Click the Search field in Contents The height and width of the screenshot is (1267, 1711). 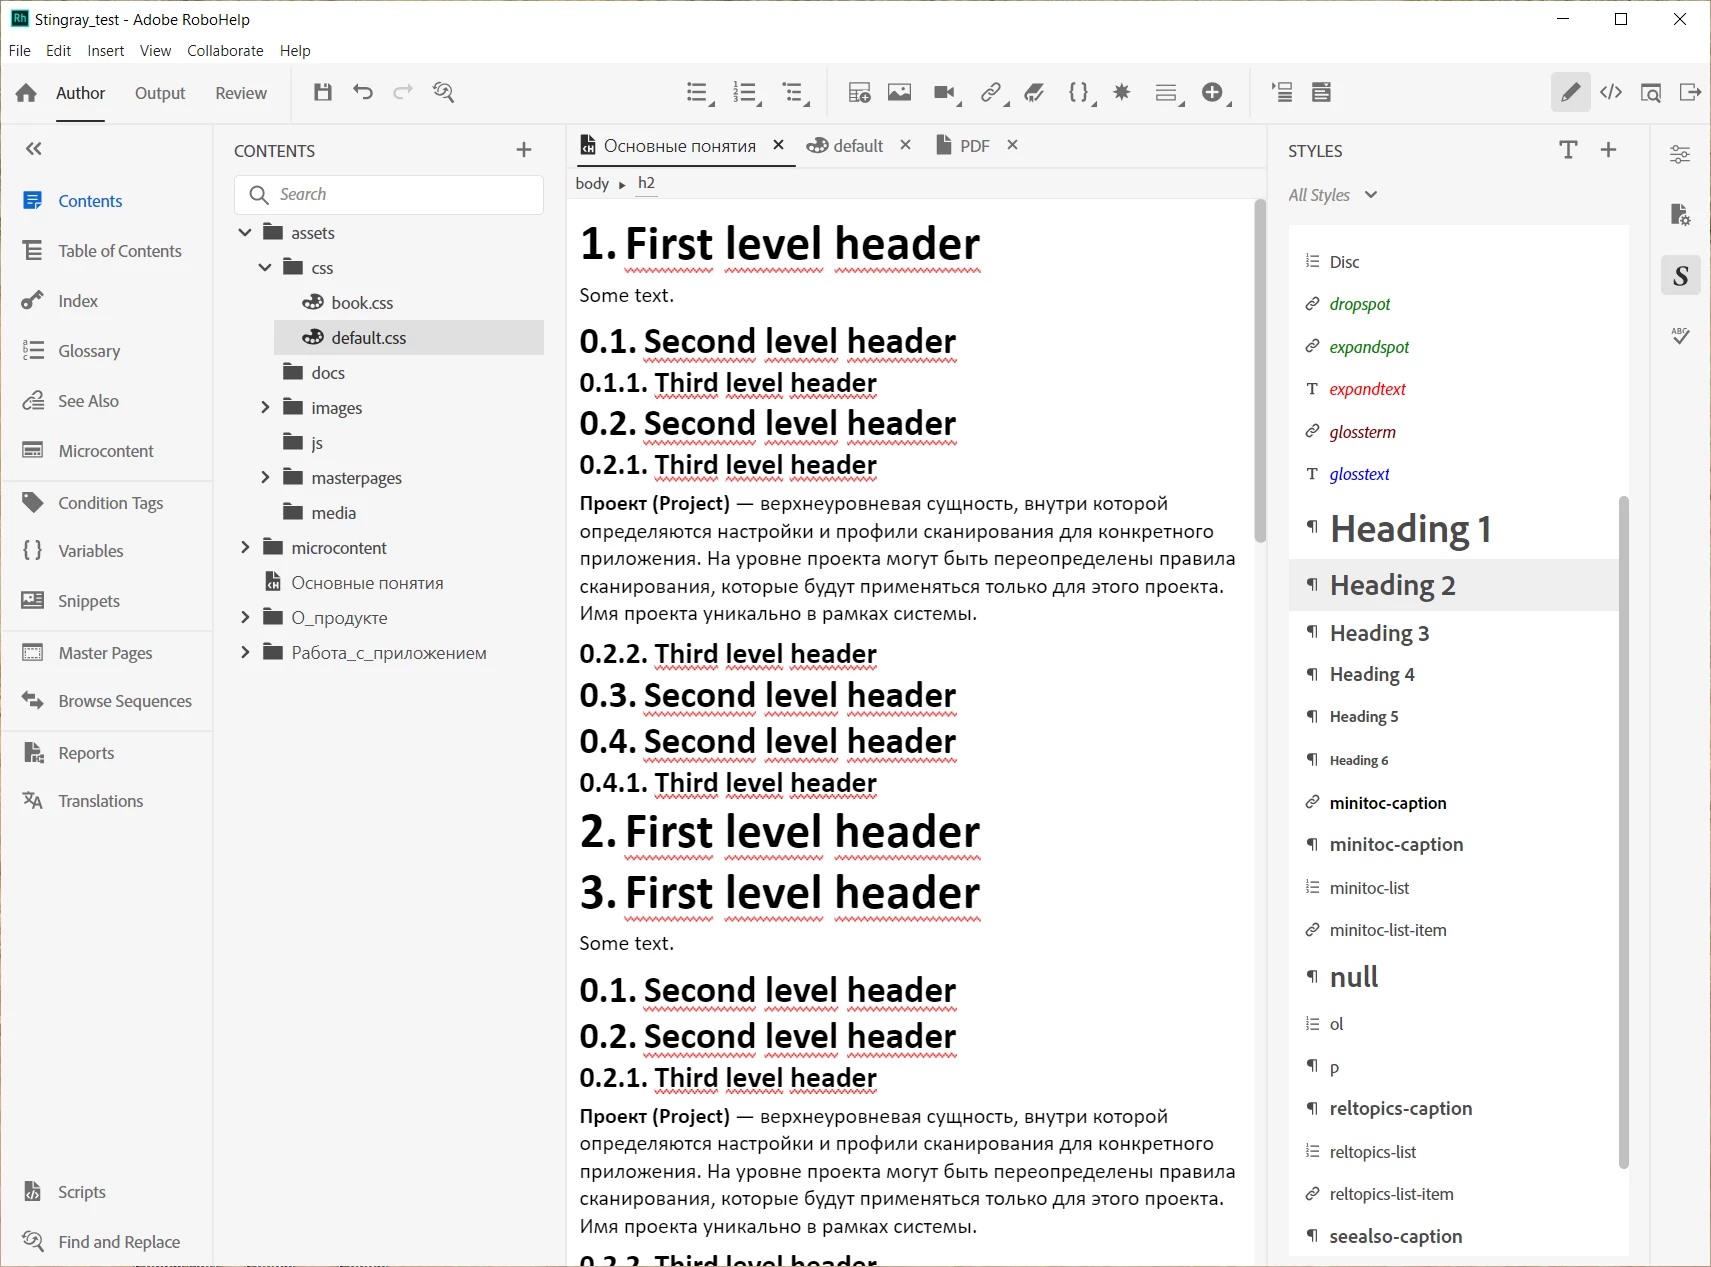click(389, 195)
